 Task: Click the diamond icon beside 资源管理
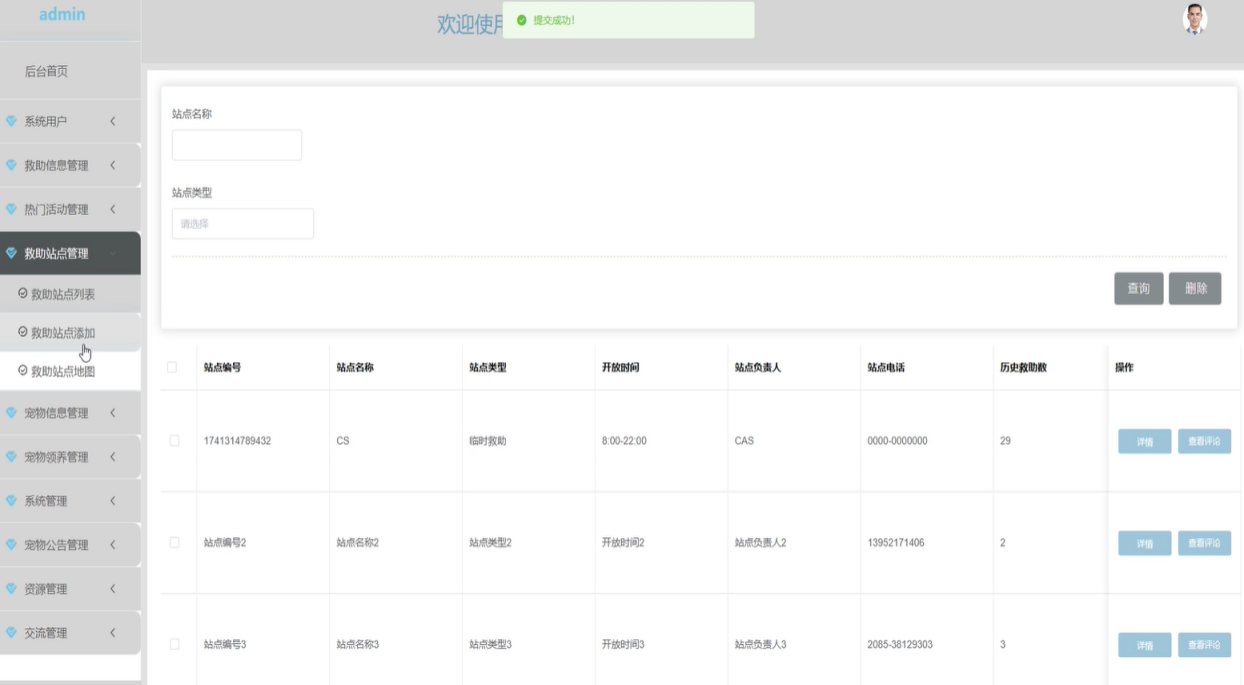click(x=11, y=589)
